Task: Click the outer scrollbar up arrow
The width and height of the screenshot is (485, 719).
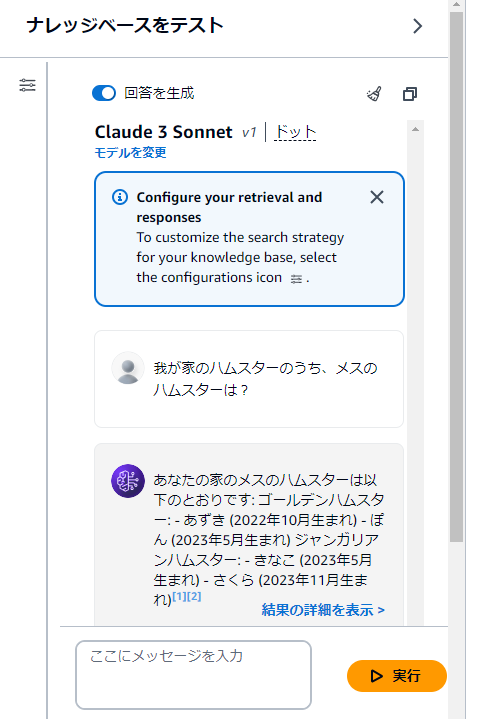Action: click(x=456, y=5)
